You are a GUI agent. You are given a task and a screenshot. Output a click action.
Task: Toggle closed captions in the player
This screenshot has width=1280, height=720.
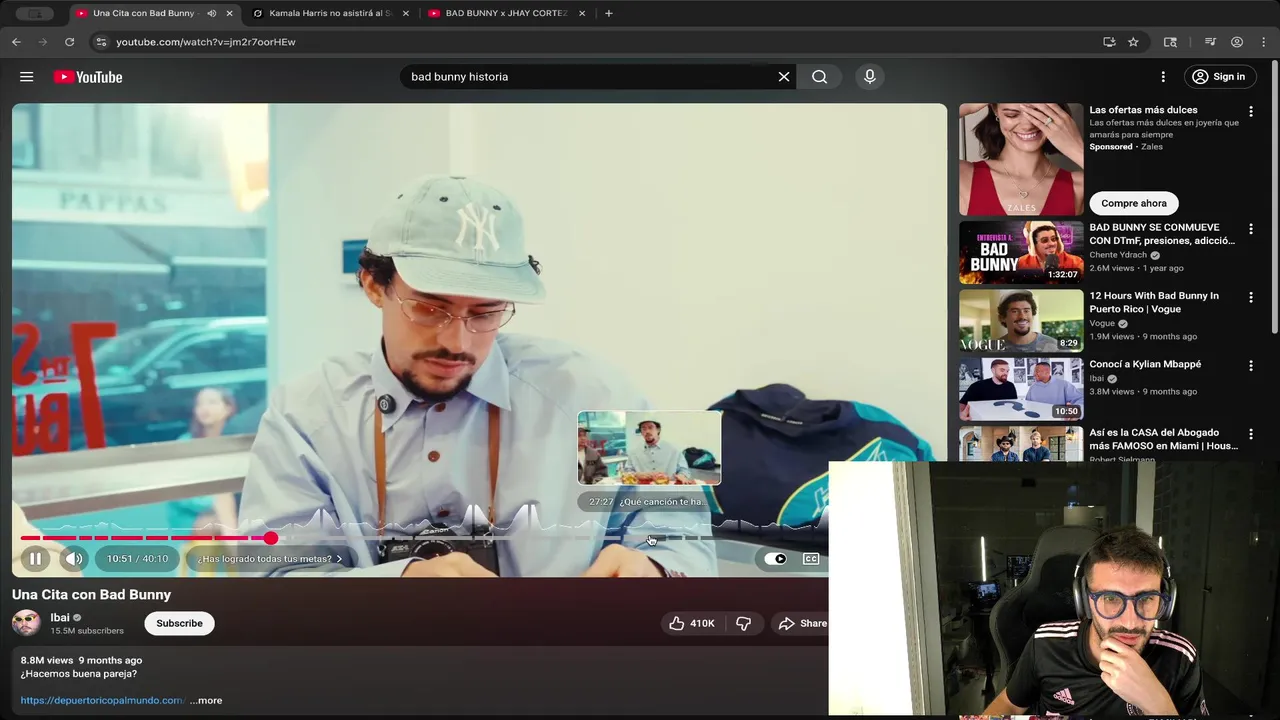coord(811,559)
